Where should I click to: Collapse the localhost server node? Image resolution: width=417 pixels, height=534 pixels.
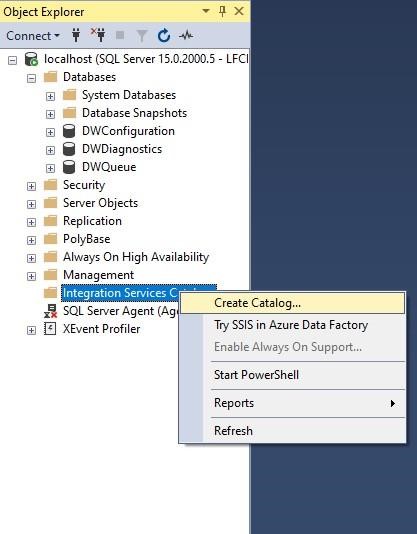[x=13, y=61]
